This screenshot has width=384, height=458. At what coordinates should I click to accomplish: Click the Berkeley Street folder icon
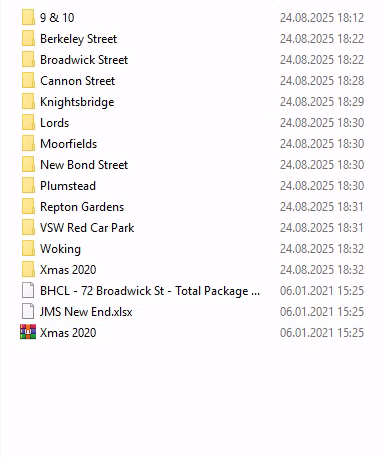coord(28,38)
